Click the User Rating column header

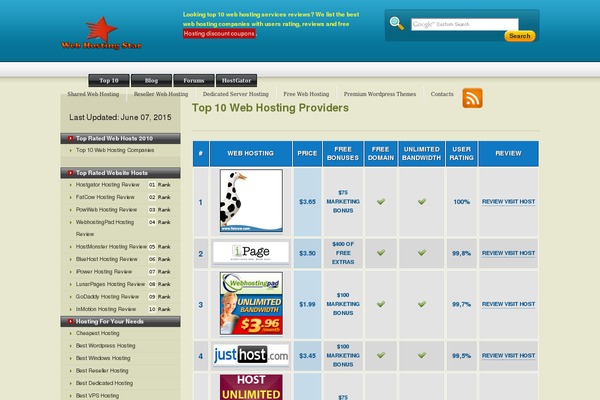[461, 153]
